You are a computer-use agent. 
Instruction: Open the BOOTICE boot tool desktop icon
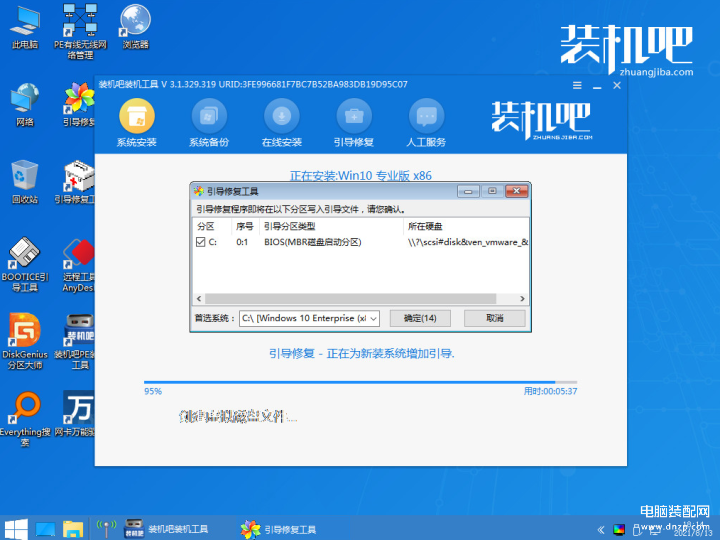[25, 264]
